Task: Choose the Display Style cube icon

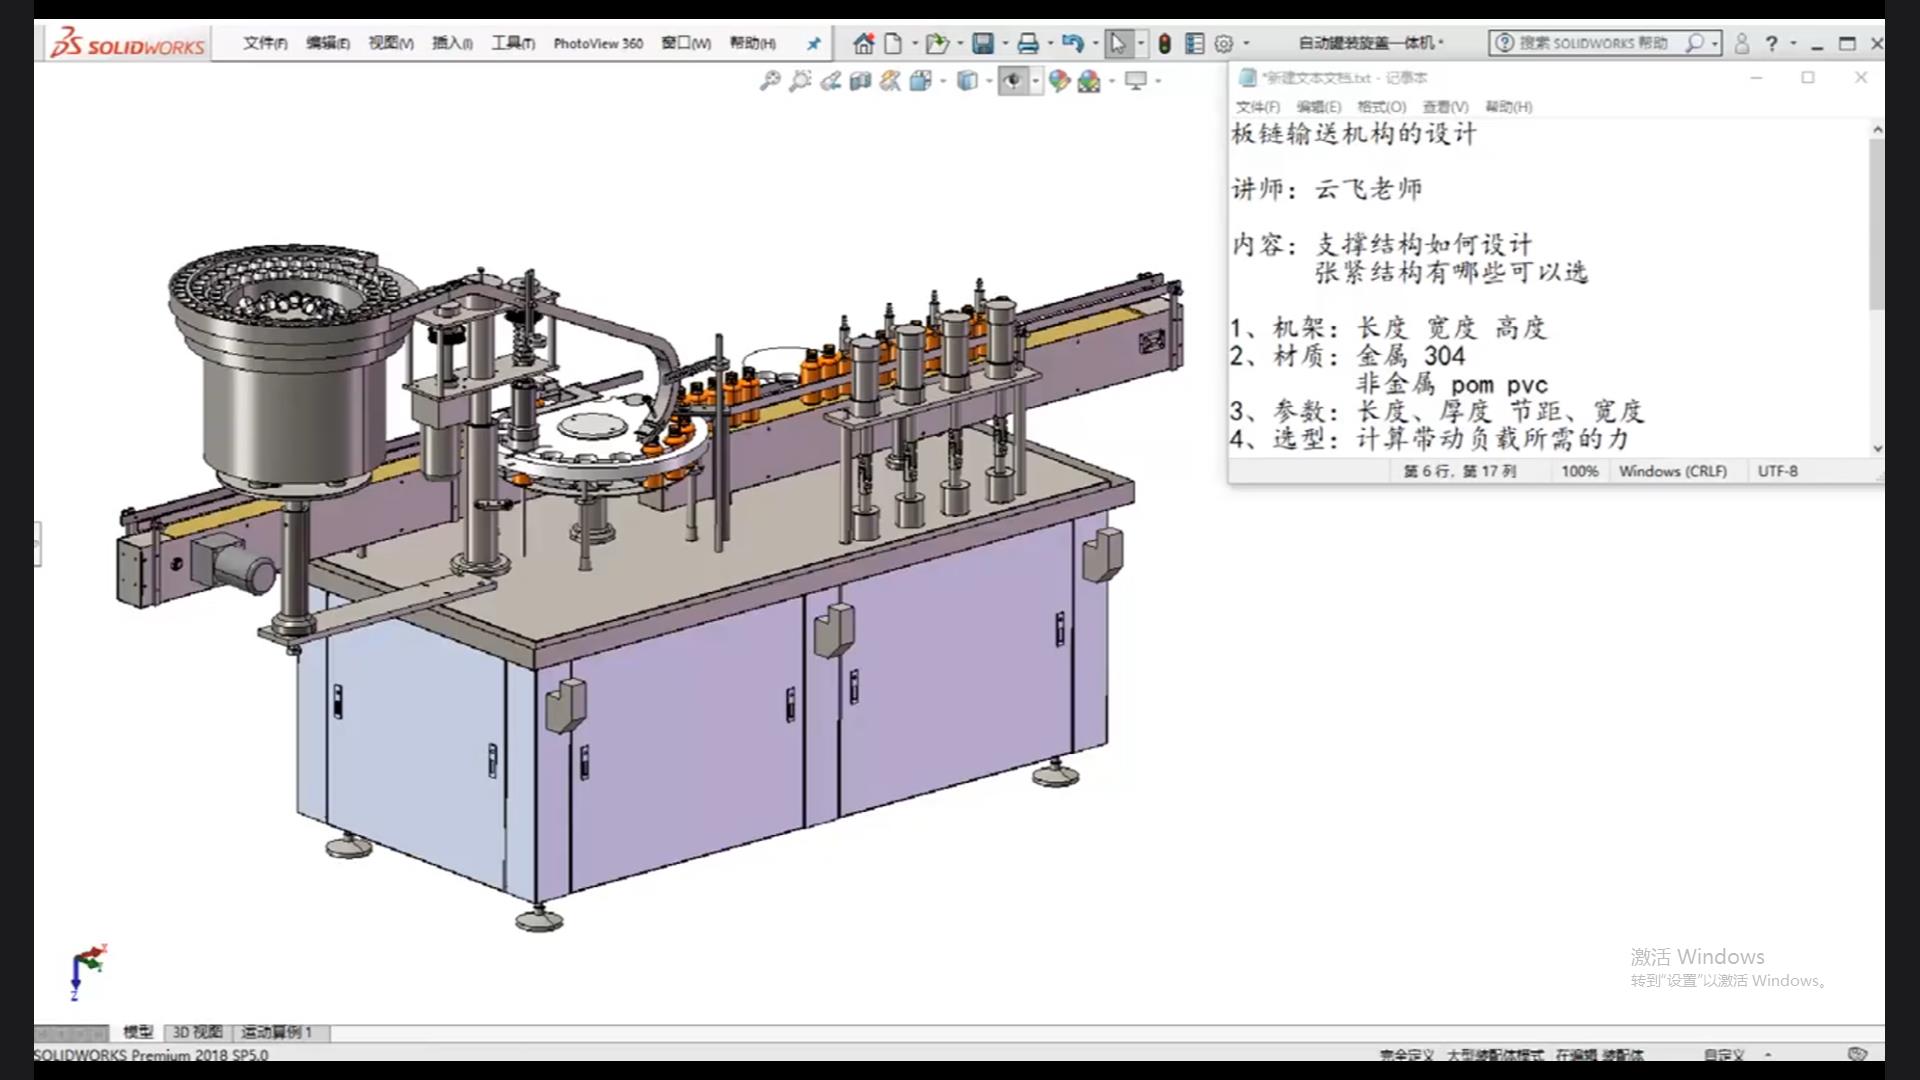Action: coord(967,81)
